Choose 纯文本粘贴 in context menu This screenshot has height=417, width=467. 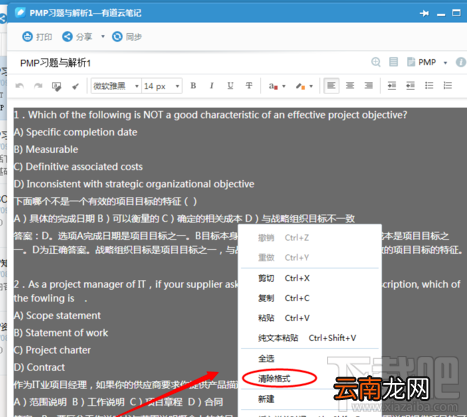(310, 338)
